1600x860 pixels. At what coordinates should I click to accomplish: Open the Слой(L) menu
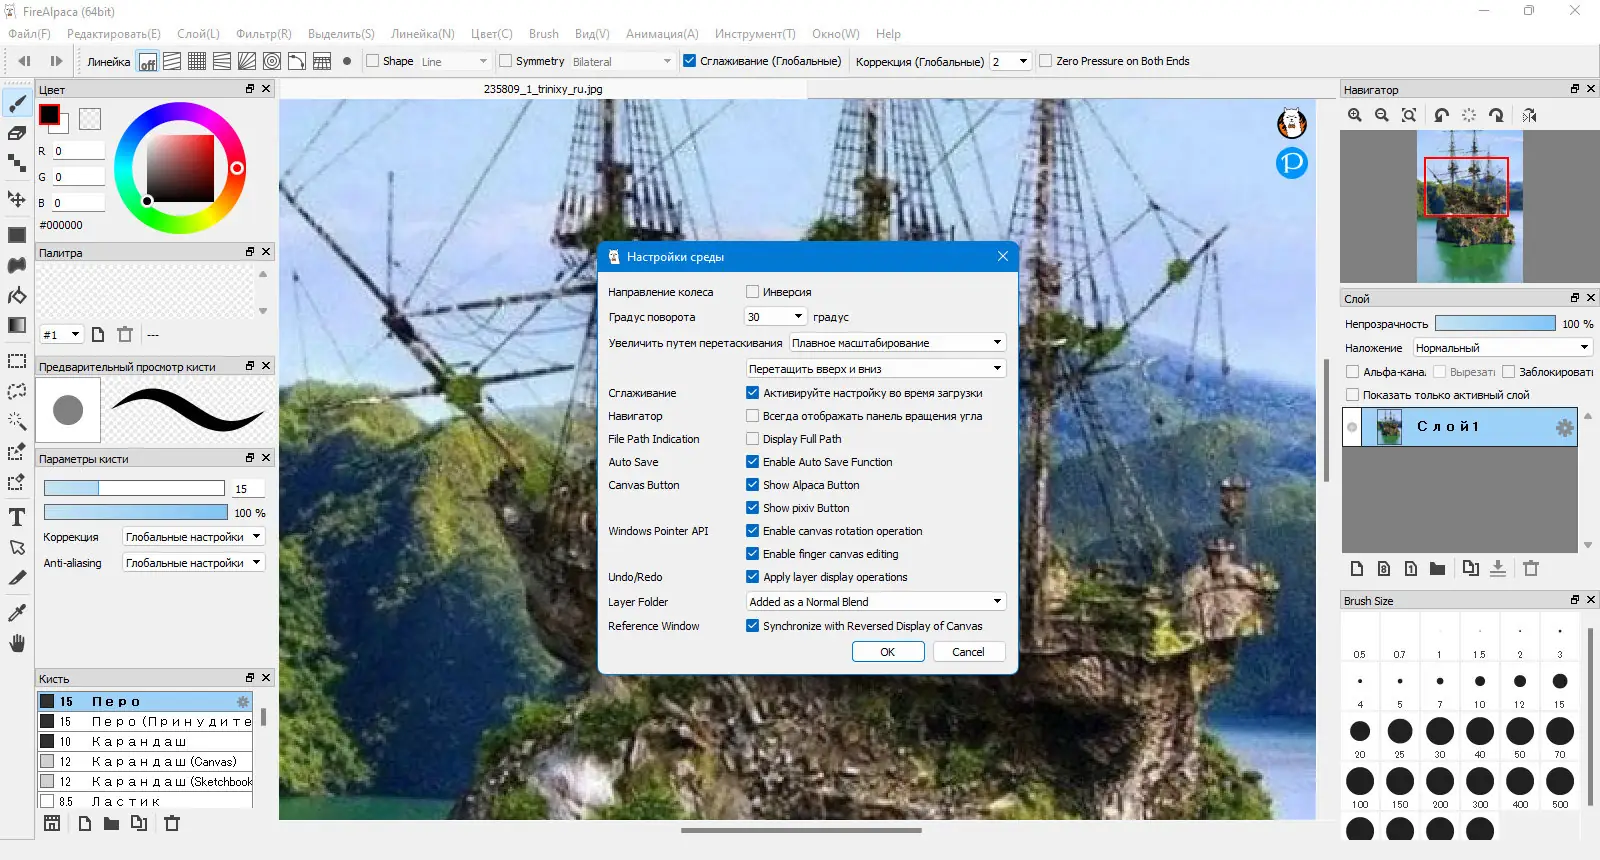(x=198, y=34)
